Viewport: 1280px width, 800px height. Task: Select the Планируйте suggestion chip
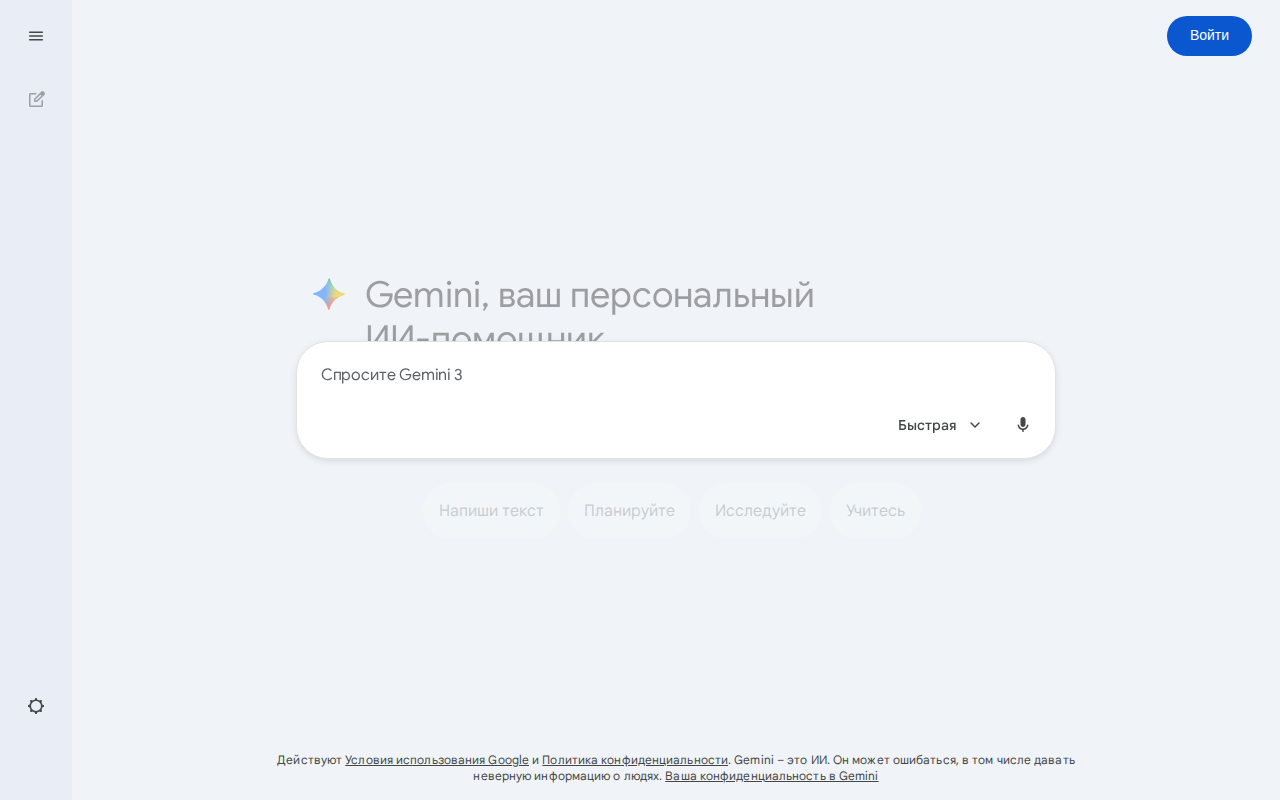pyautogui.click(x=629, y=511)
